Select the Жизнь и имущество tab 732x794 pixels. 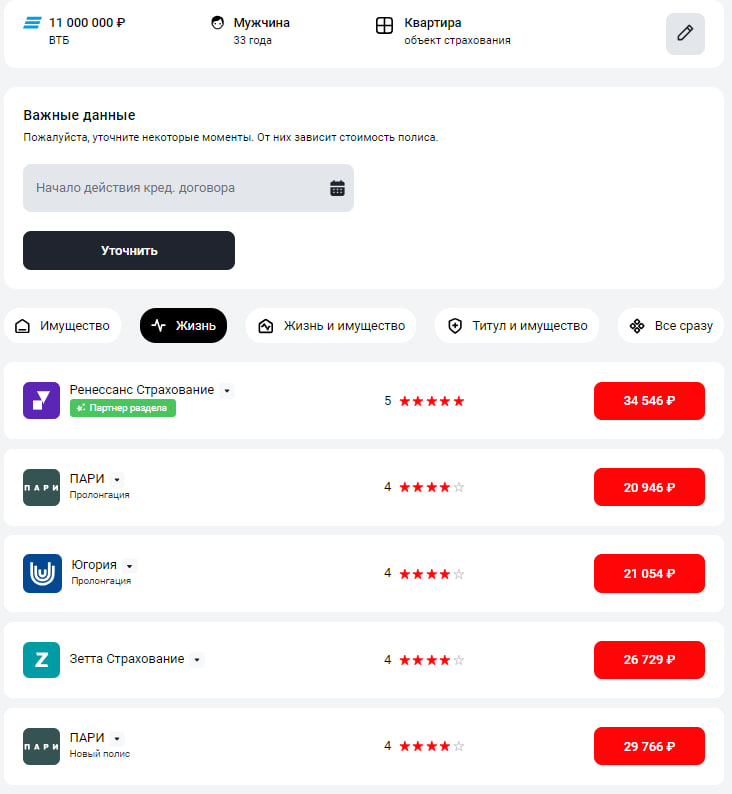pyautogui.click(x=331, y=326)
